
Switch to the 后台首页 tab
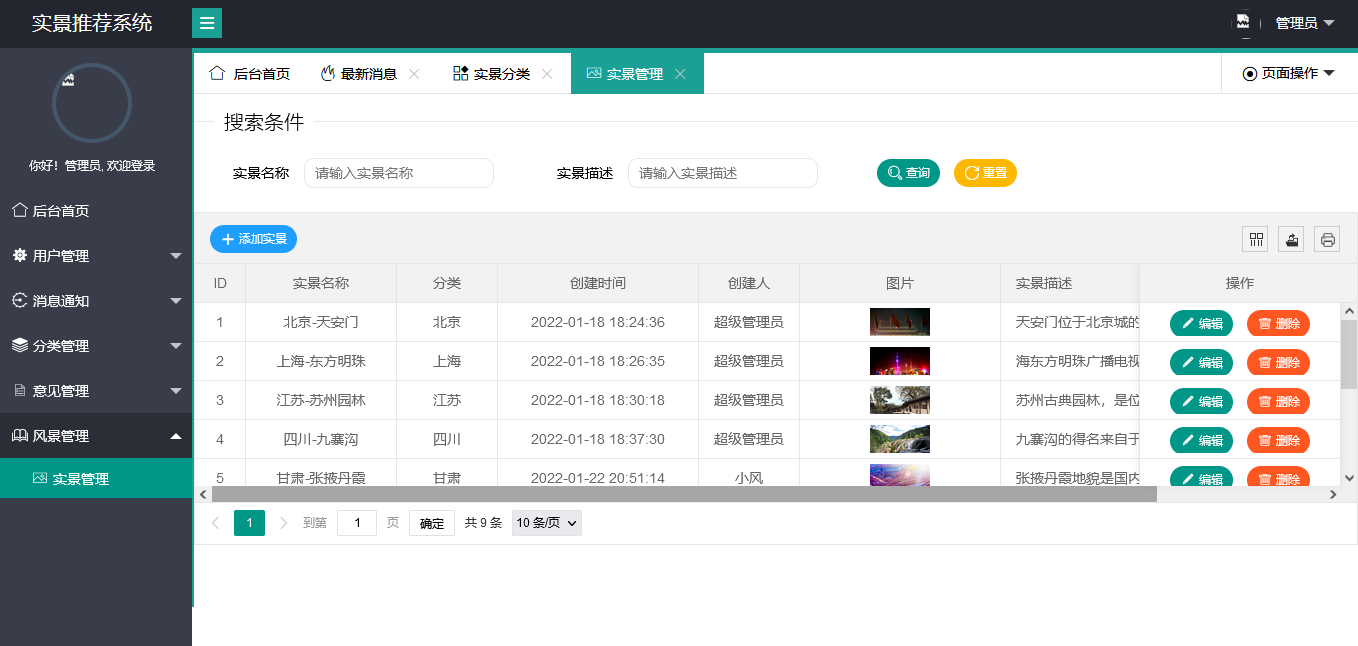(249, 73)
